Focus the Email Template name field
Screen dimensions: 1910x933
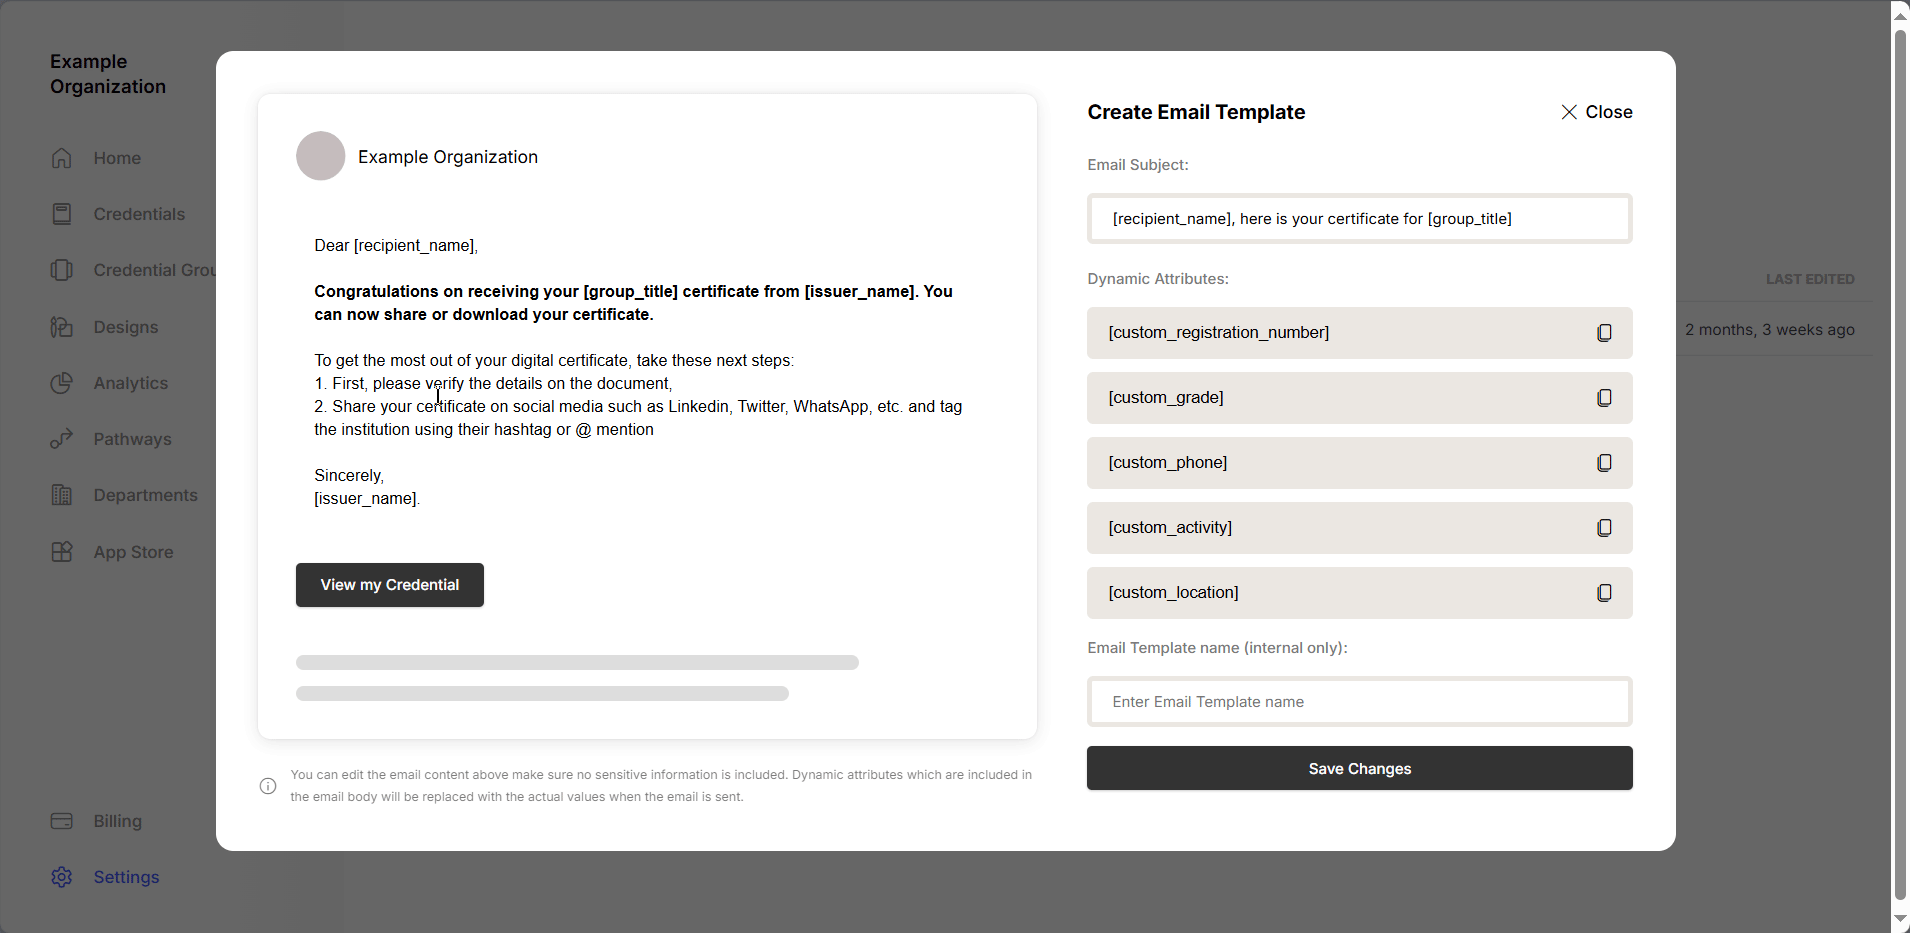point(1359,702)
